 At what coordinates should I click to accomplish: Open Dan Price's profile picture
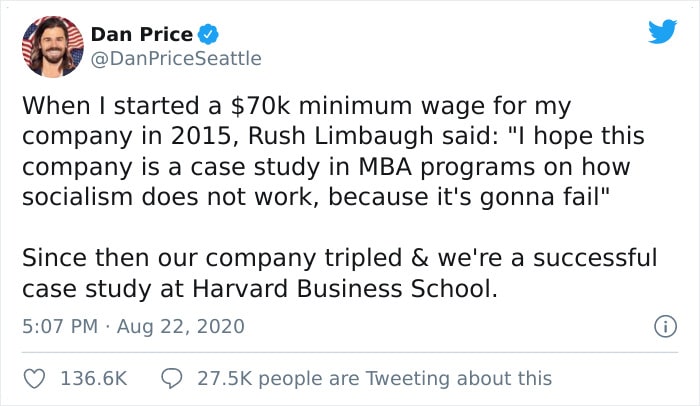point(53,46)
